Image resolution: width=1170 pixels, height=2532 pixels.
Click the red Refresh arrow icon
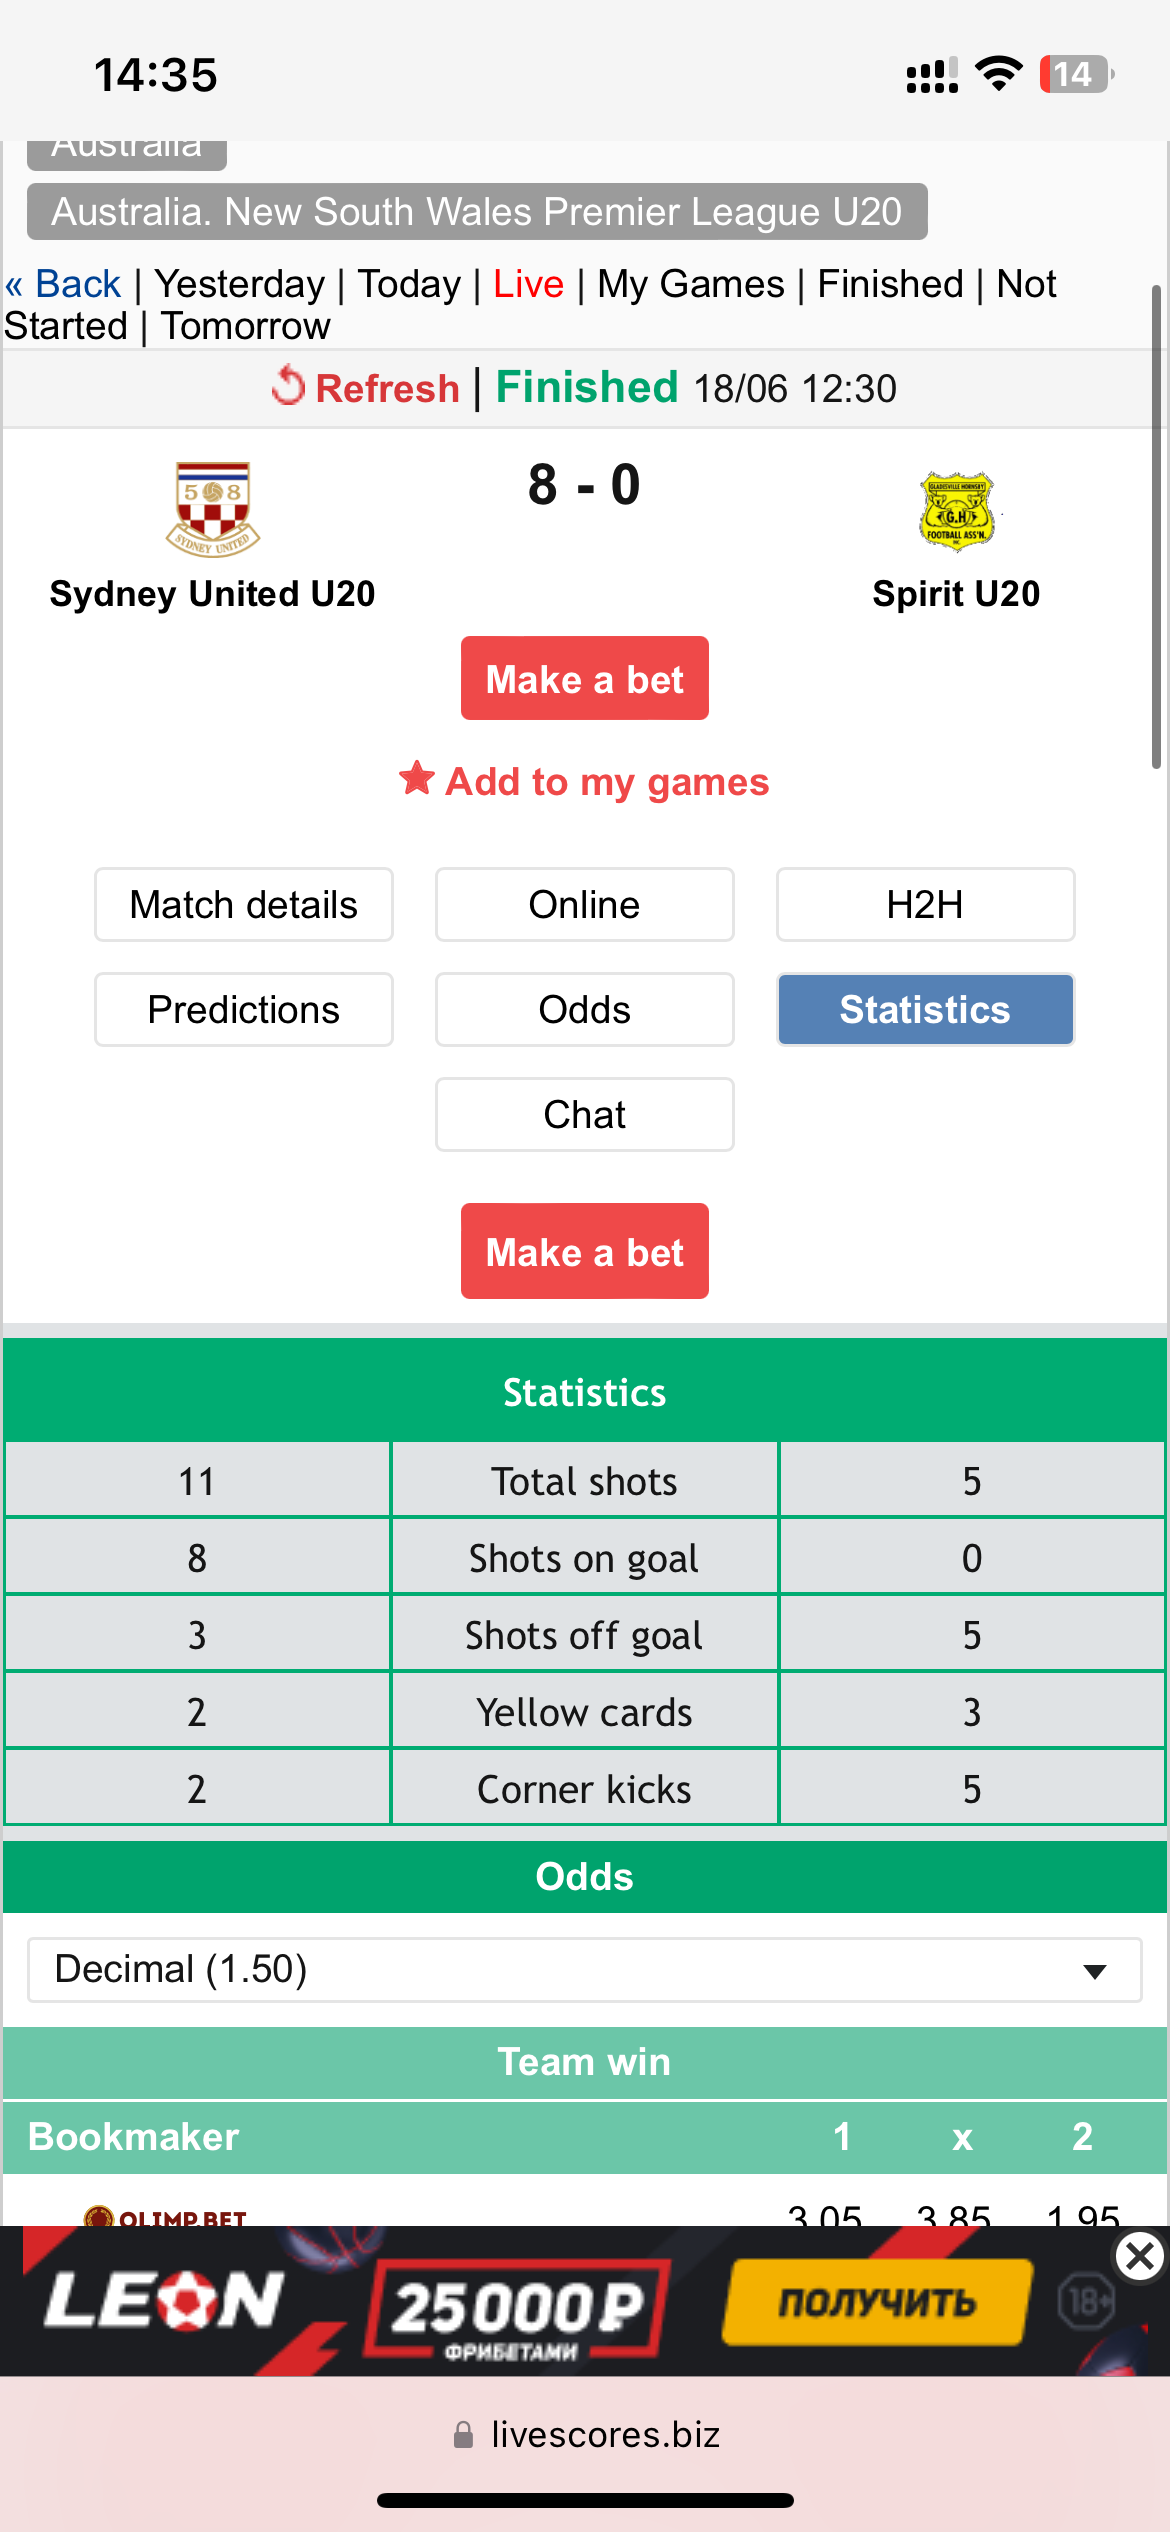click(288, 386)
